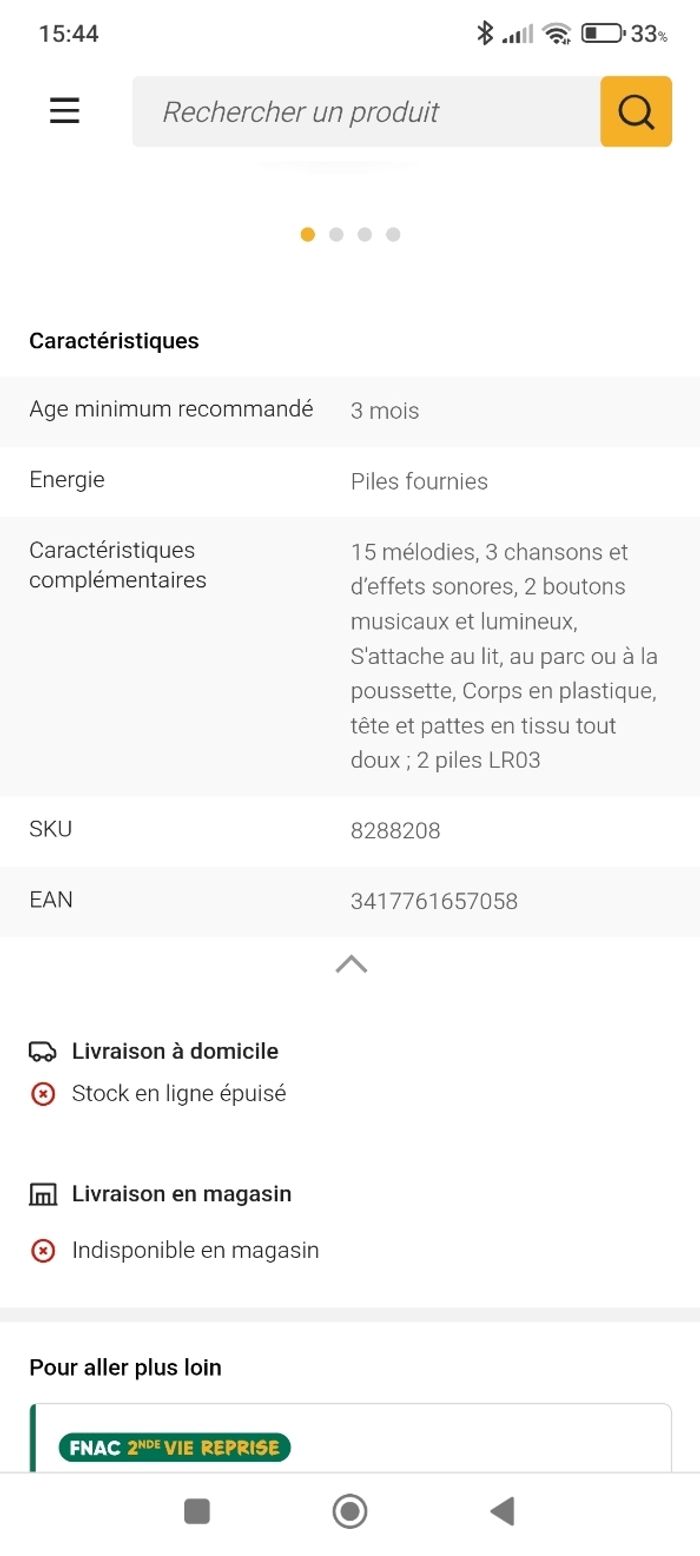
Task: Open the hamburger menu
Action: 64,110
